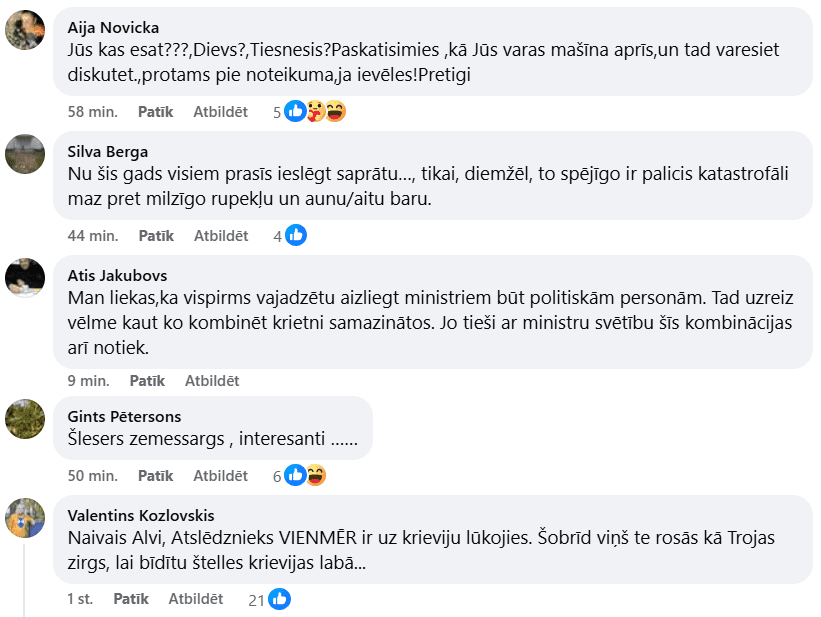Reply to Valentins Kozlovskis' comment

pos(196,599)
